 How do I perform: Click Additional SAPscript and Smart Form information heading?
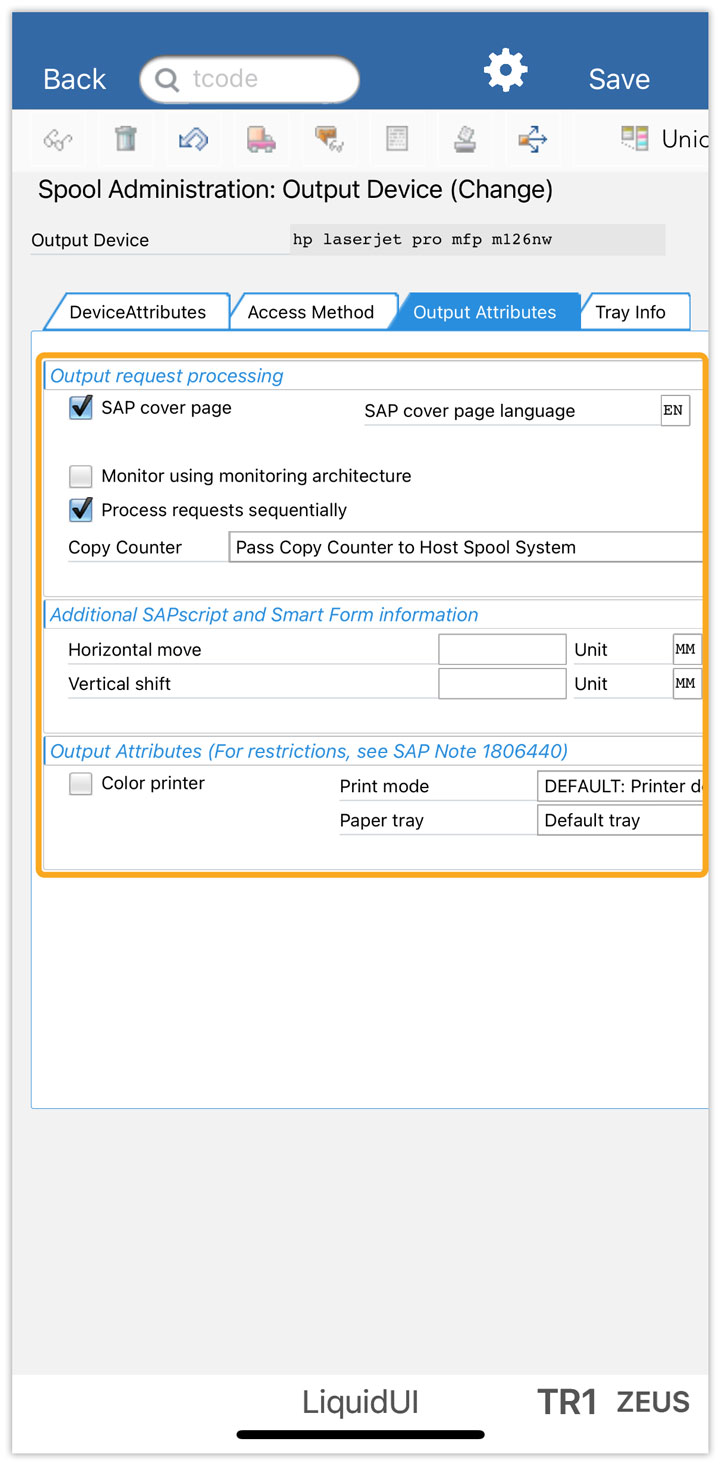pos(264,615)
